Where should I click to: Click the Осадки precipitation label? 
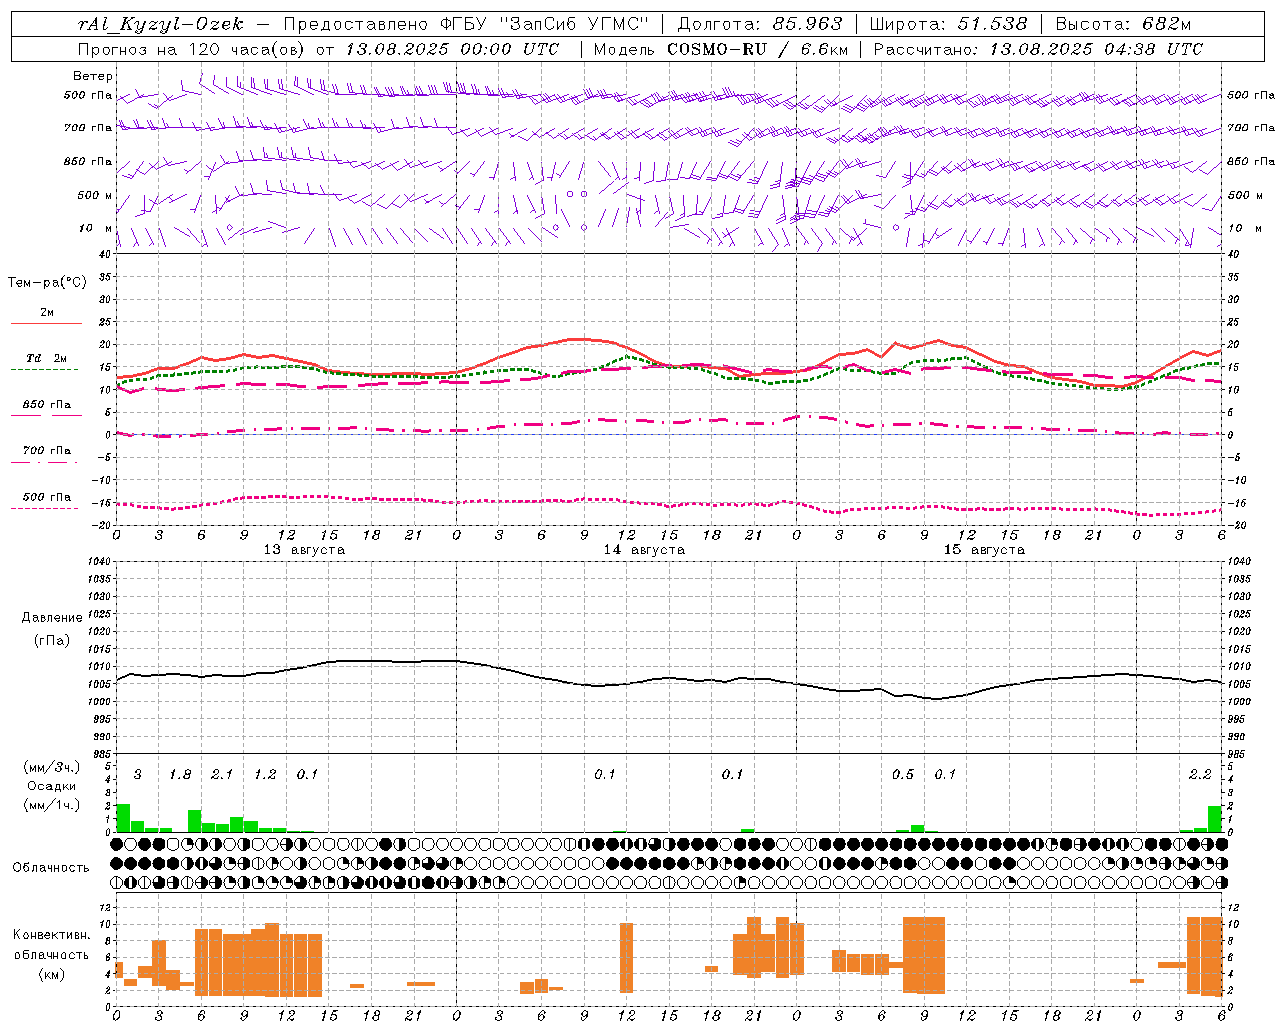(x=52, y=786)
